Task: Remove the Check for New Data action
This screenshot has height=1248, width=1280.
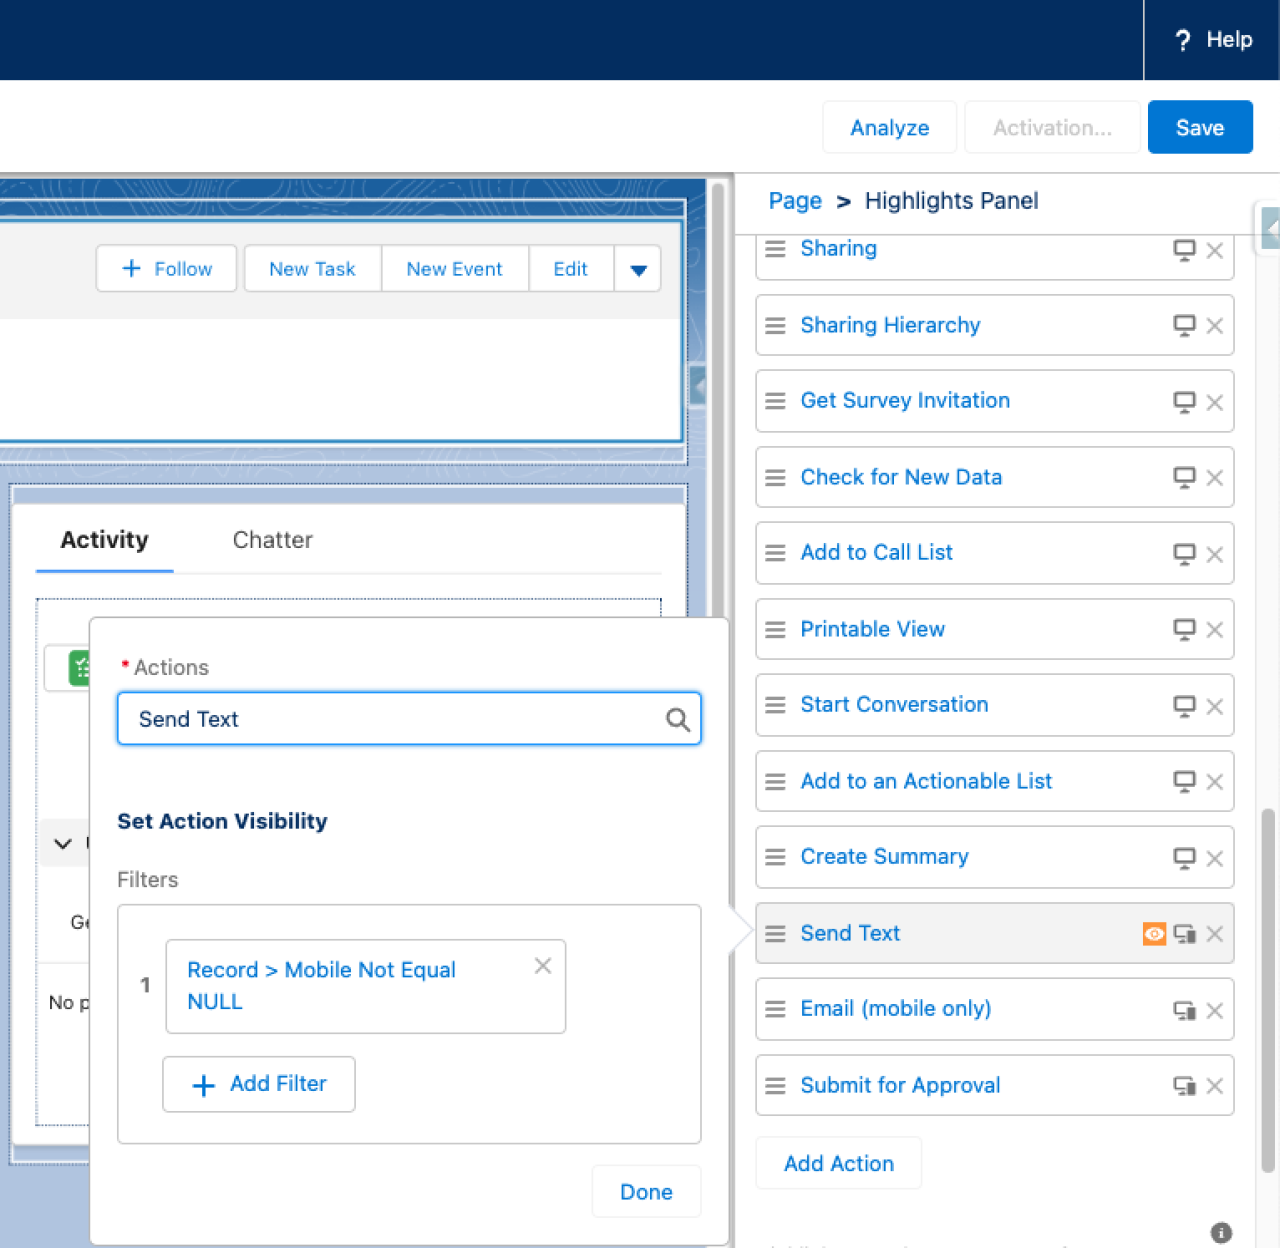Action: [x=1215, y=478]
